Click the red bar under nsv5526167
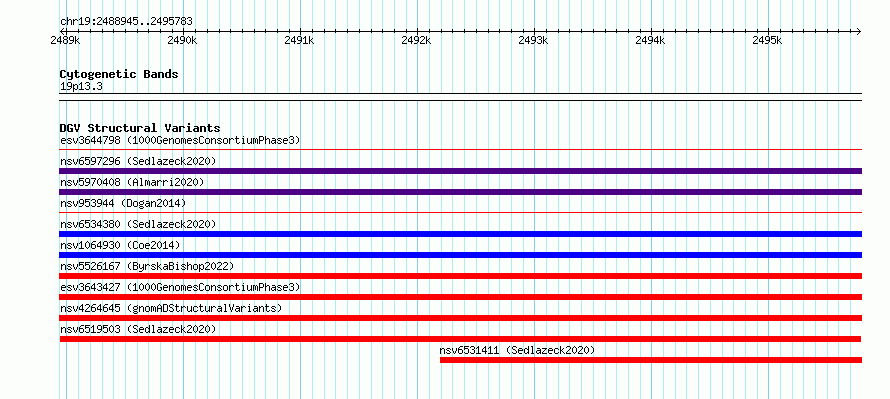 click(460, 276)
